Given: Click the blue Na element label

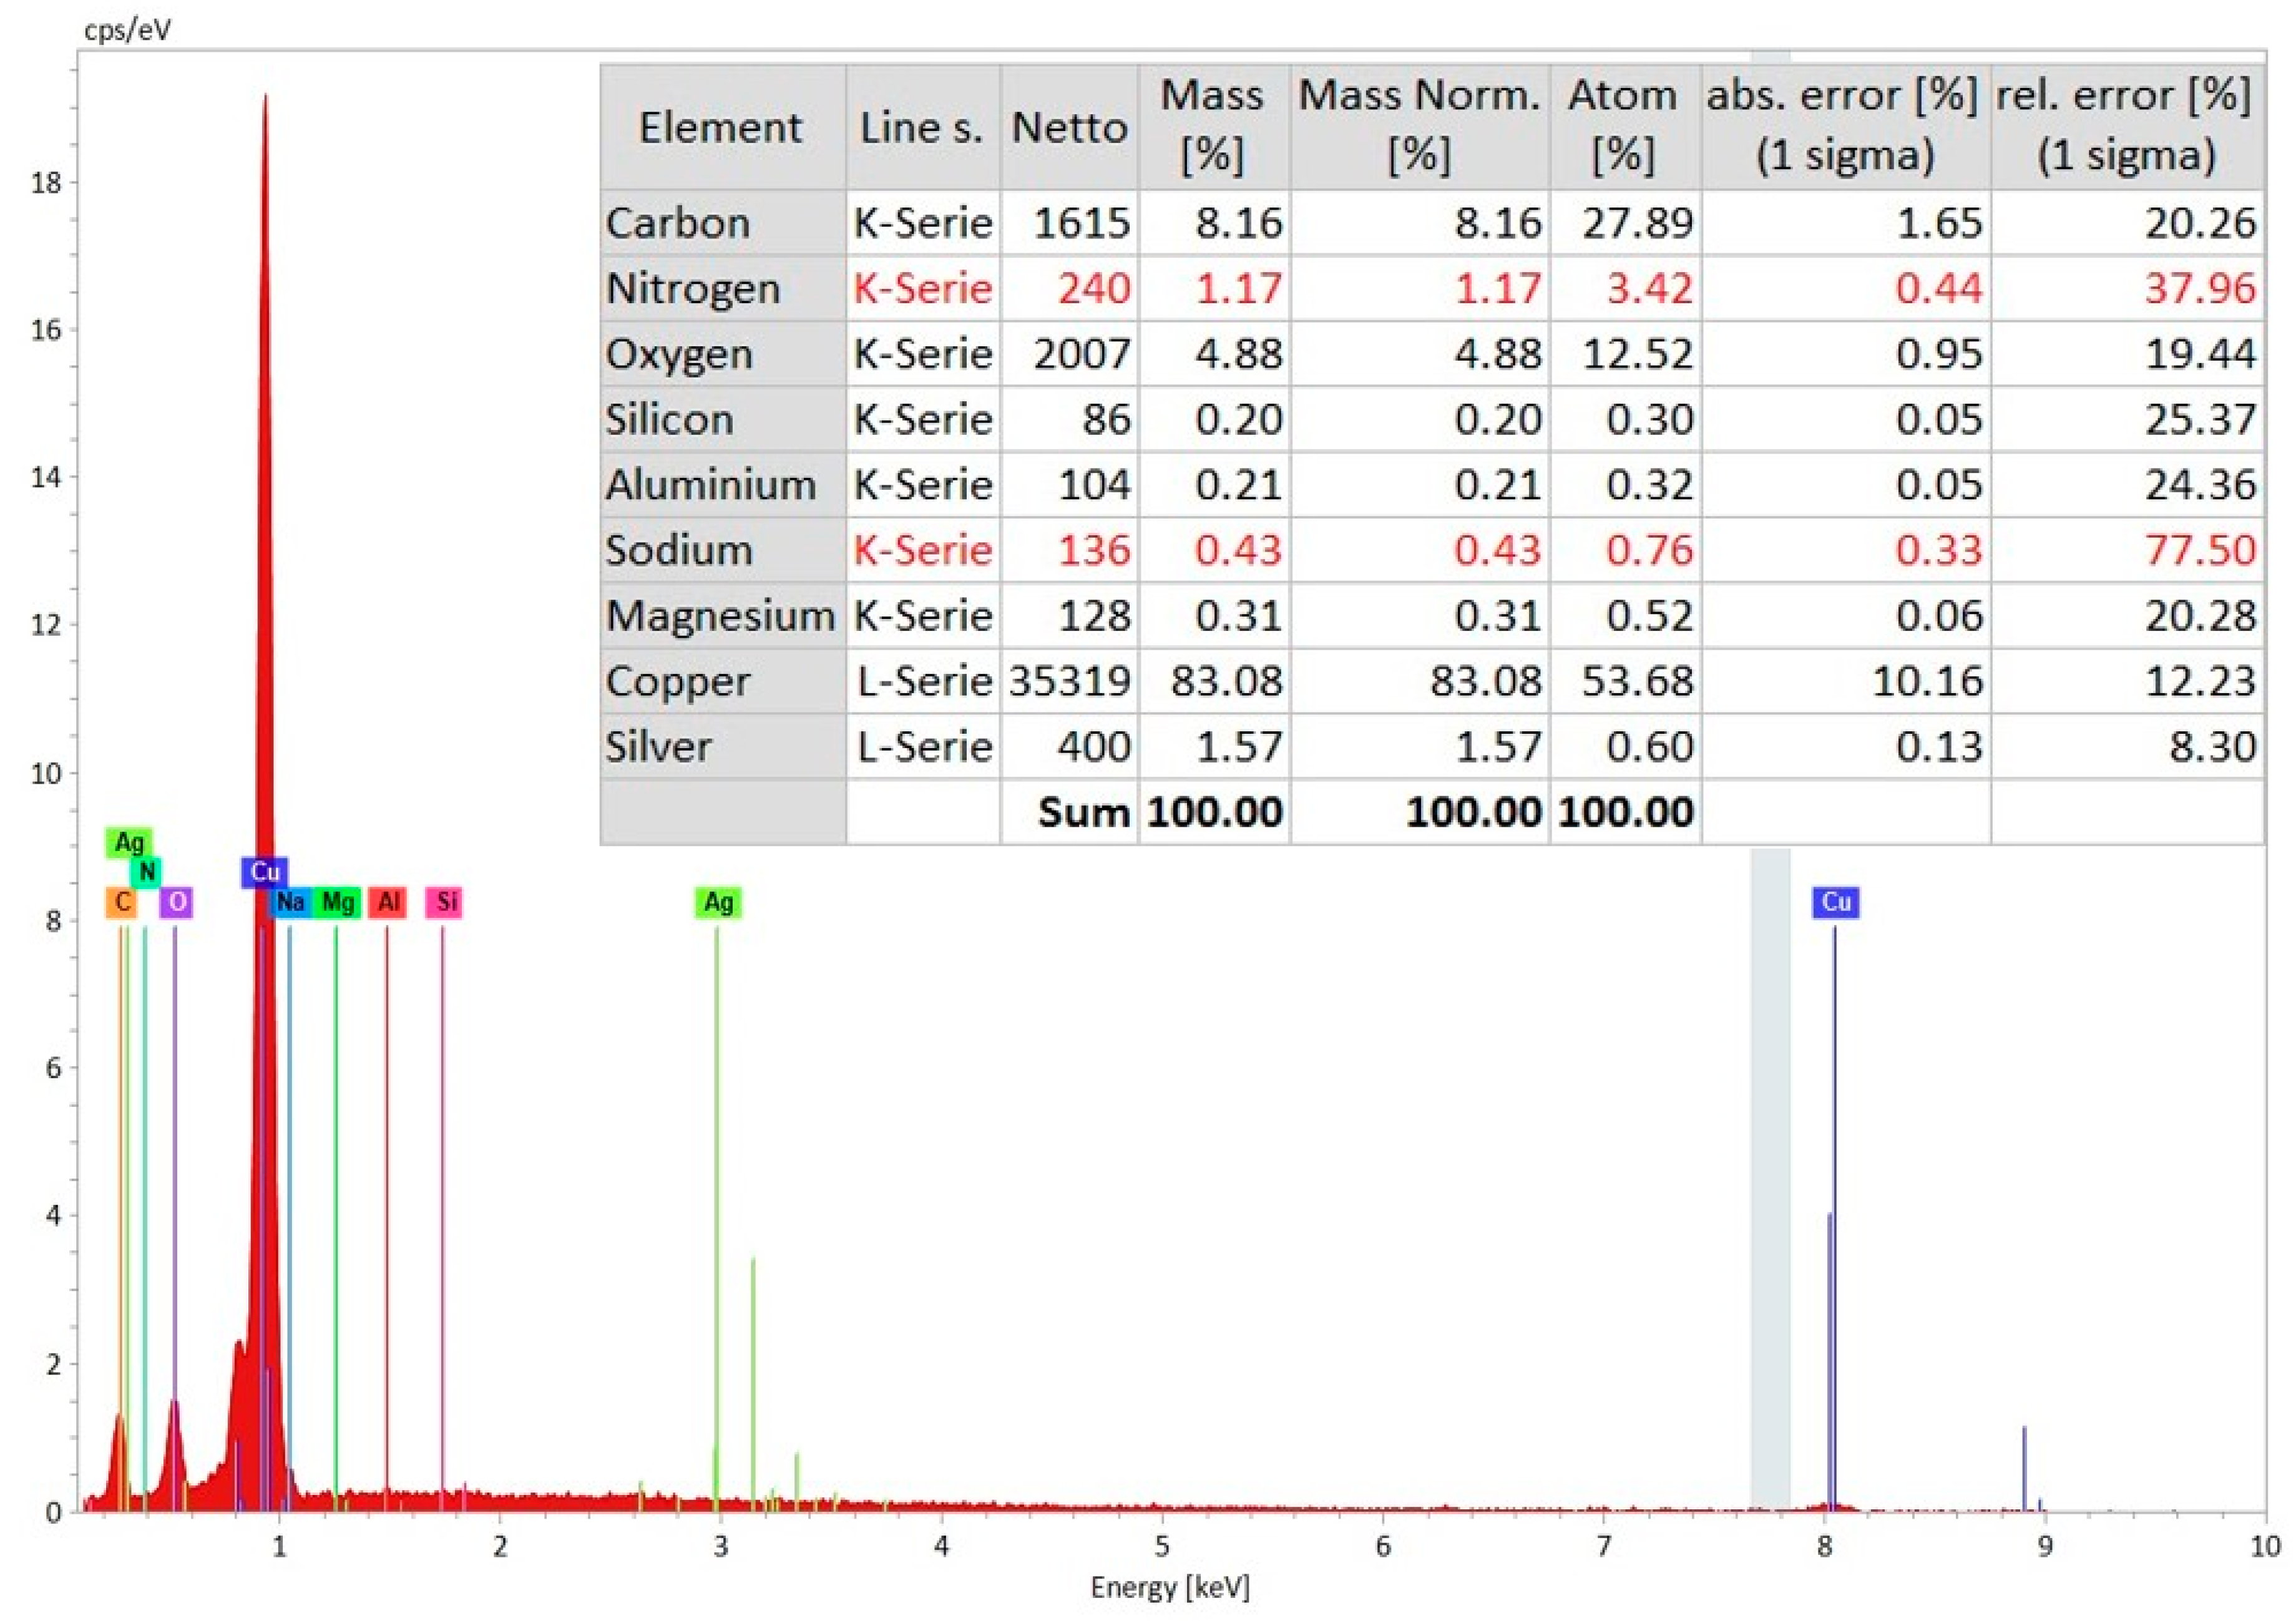Looking at the screenshot, I should coord(291,902).
